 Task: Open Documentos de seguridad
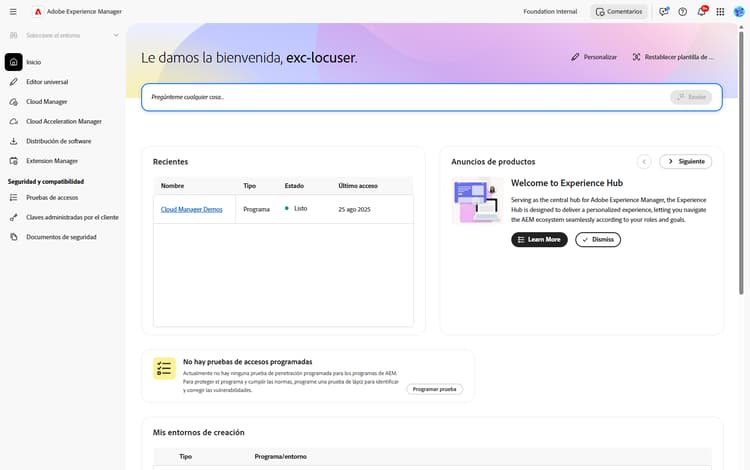[x=61, y=237]
